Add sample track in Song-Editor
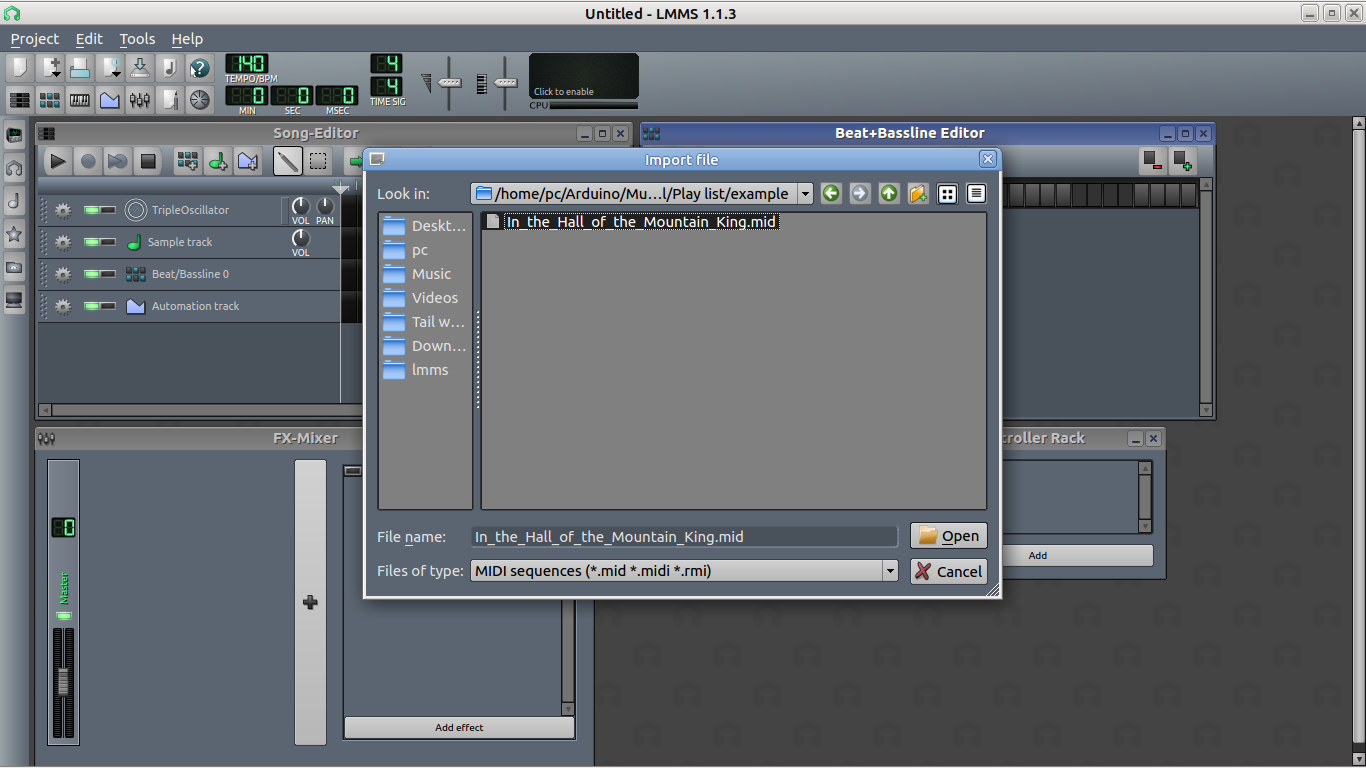The image size is (1366, 768). click(217, 160)
